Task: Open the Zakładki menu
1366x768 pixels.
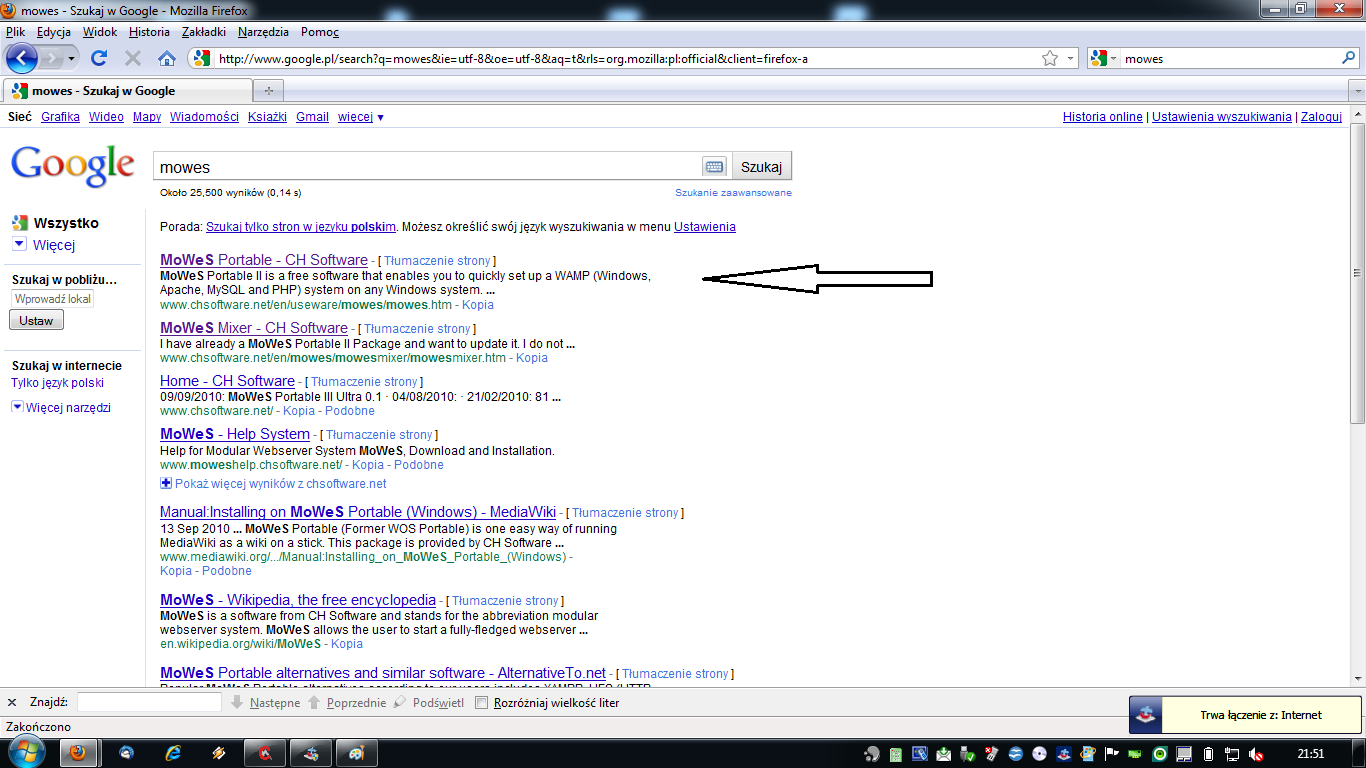Action: pyautogui.click(x=204, y=32)
